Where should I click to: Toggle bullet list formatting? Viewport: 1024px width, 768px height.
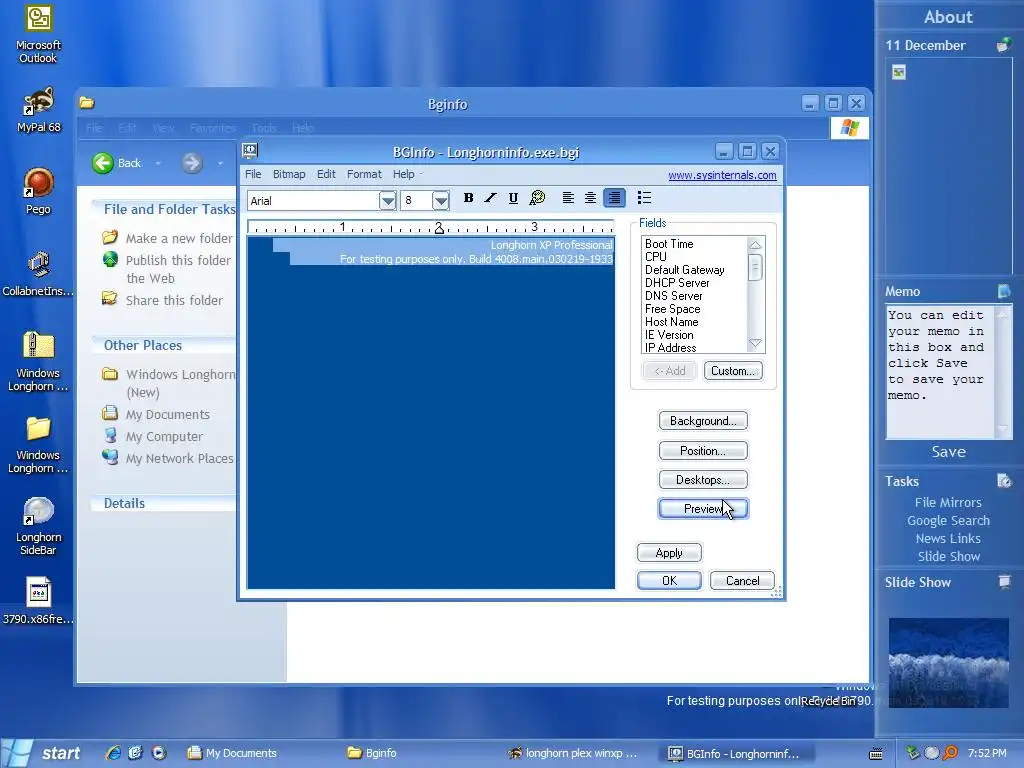click(x=644, y=198)
